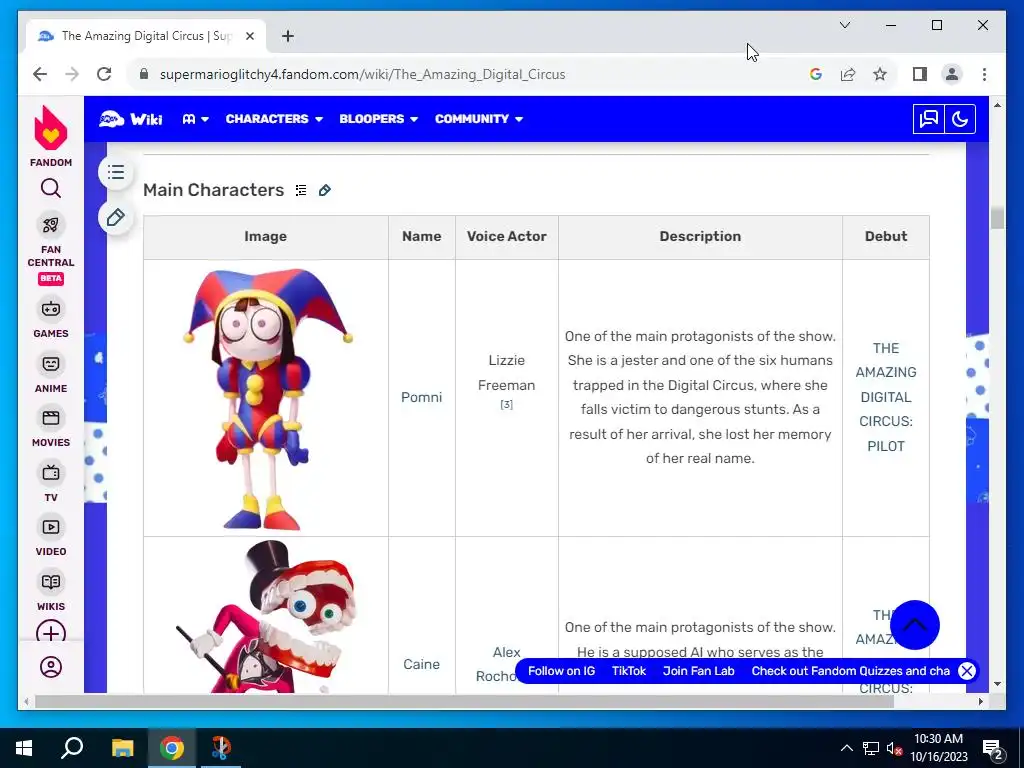Click Caine character image
1024x768 pixels.
click(266, 616)
